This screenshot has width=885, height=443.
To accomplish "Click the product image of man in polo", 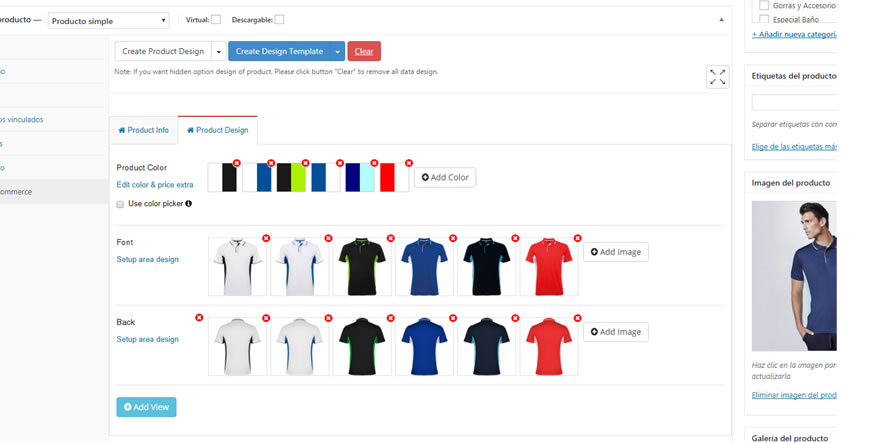I will coord(794,276).
